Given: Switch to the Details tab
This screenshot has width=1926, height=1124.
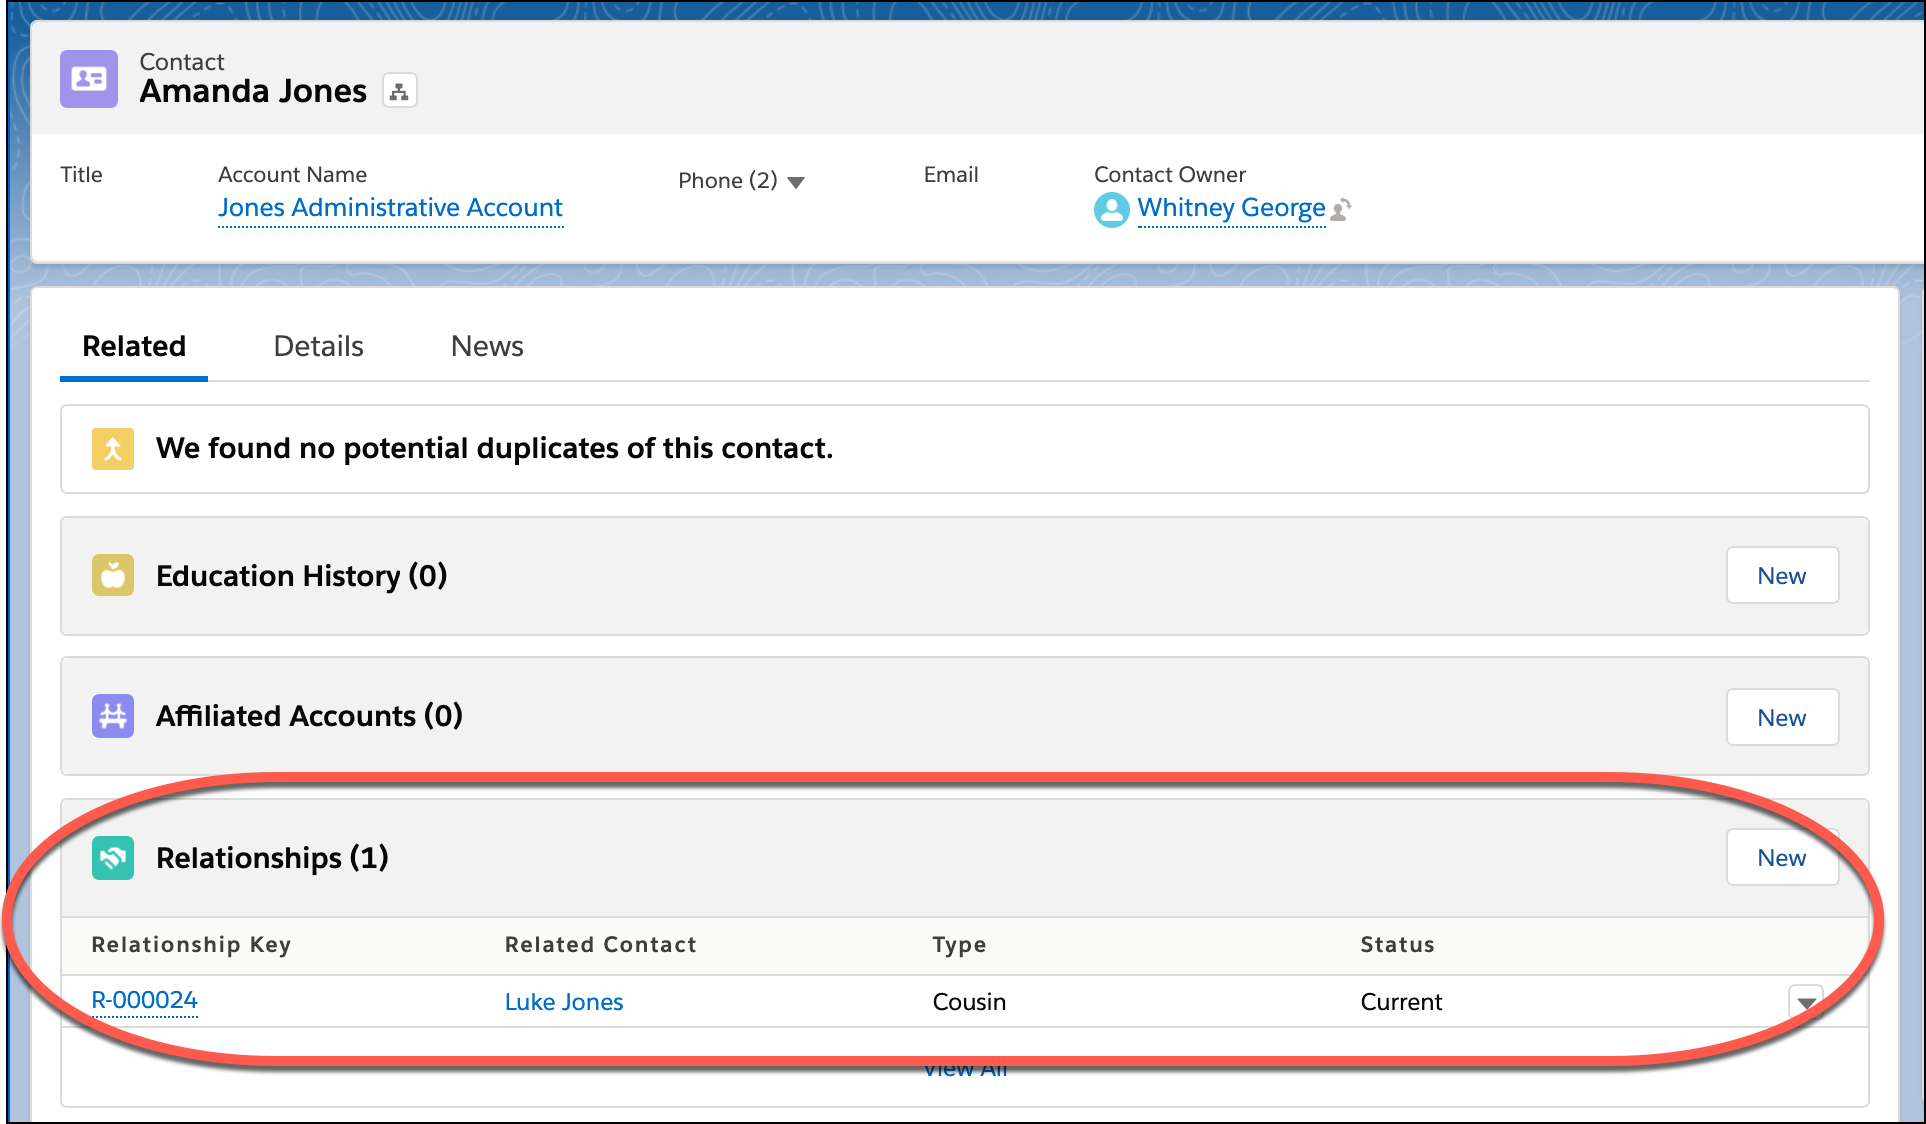Looking at the screenshot, I should click(x=318, y=345).
